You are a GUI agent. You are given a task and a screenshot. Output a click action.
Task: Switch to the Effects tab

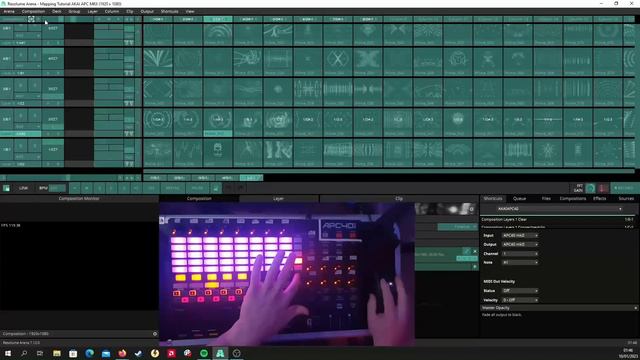(x=600, y=198)
